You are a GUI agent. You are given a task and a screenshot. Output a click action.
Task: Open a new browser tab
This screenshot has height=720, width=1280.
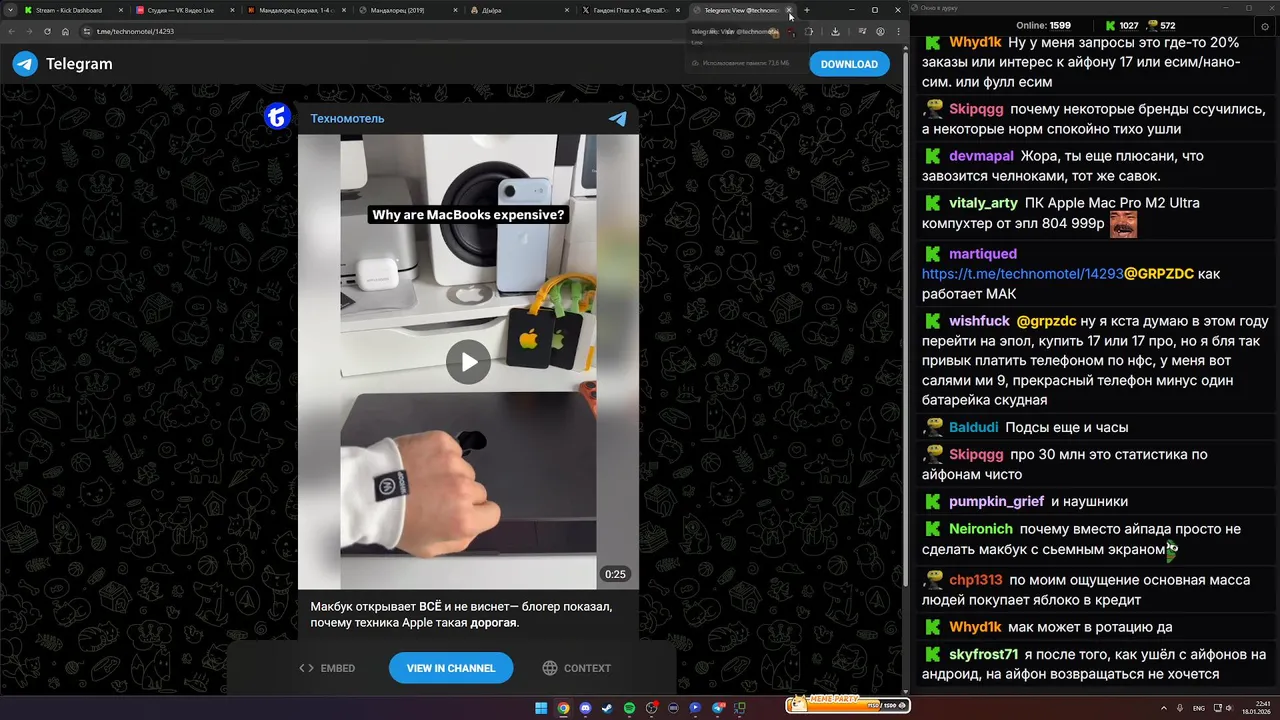click(807, 10)
